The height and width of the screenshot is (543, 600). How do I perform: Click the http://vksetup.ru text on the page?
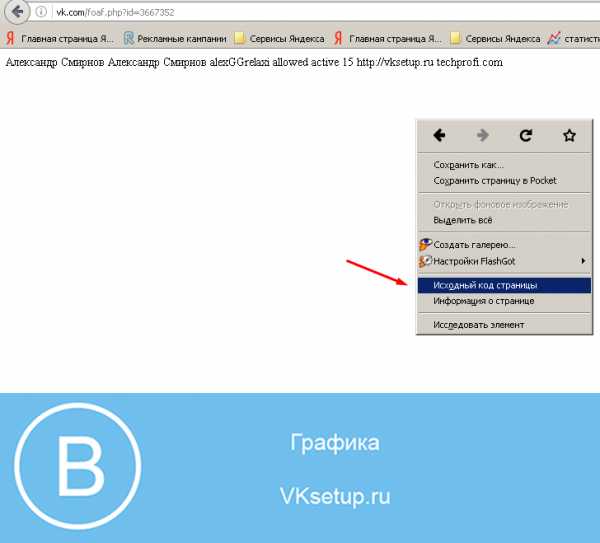pyautogui.click(x=395, y=62)
